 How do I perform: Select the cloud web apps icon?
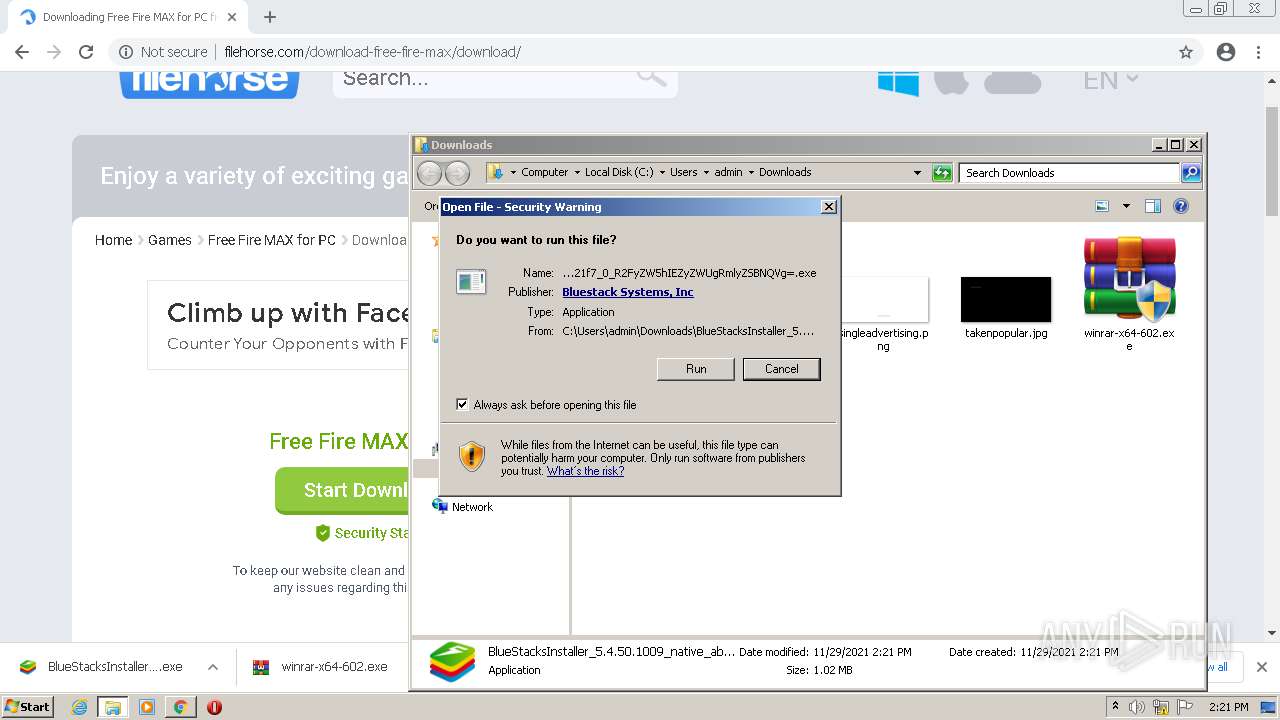click(x=1013, y=82)
